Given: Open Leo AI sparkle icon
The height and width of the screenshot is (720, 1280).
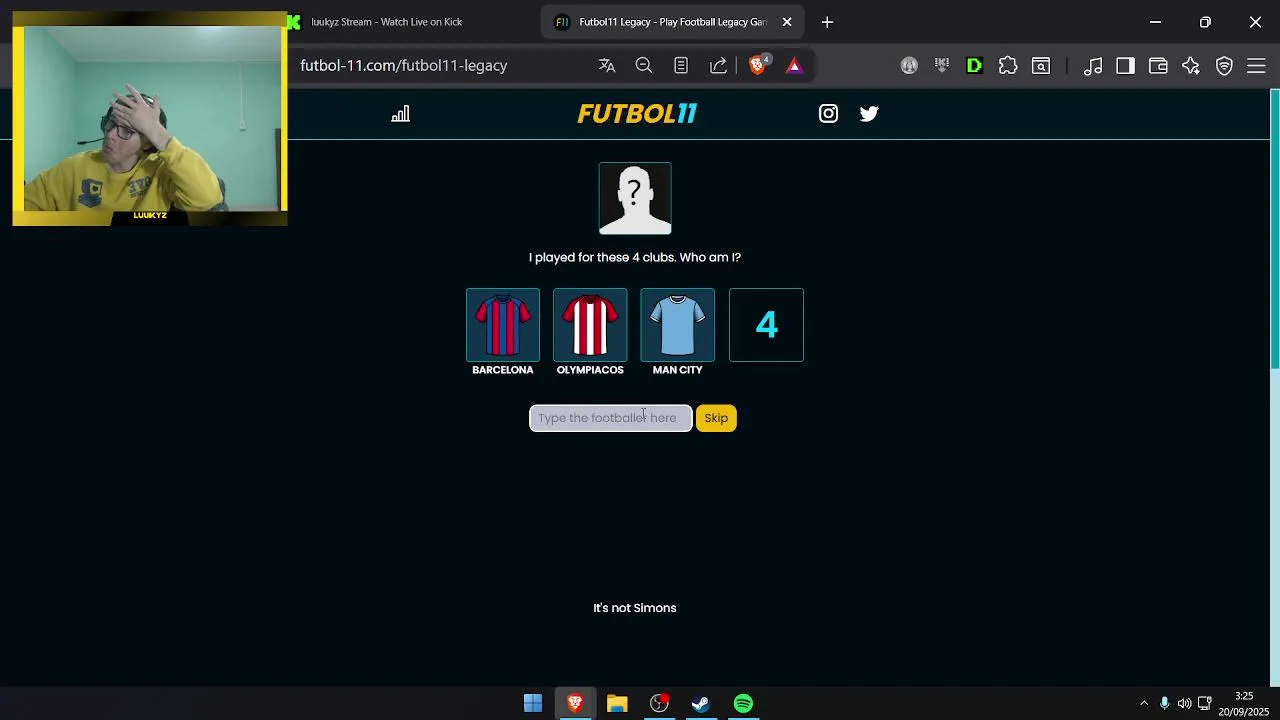Looking at the screenshot, I should tap(1191, 66).
